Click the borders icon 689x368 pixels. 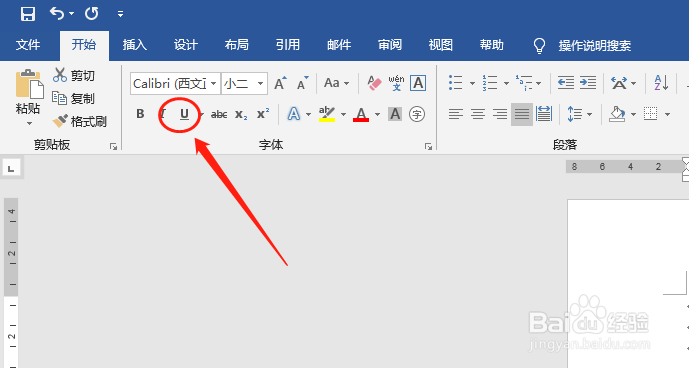[651, 114]
